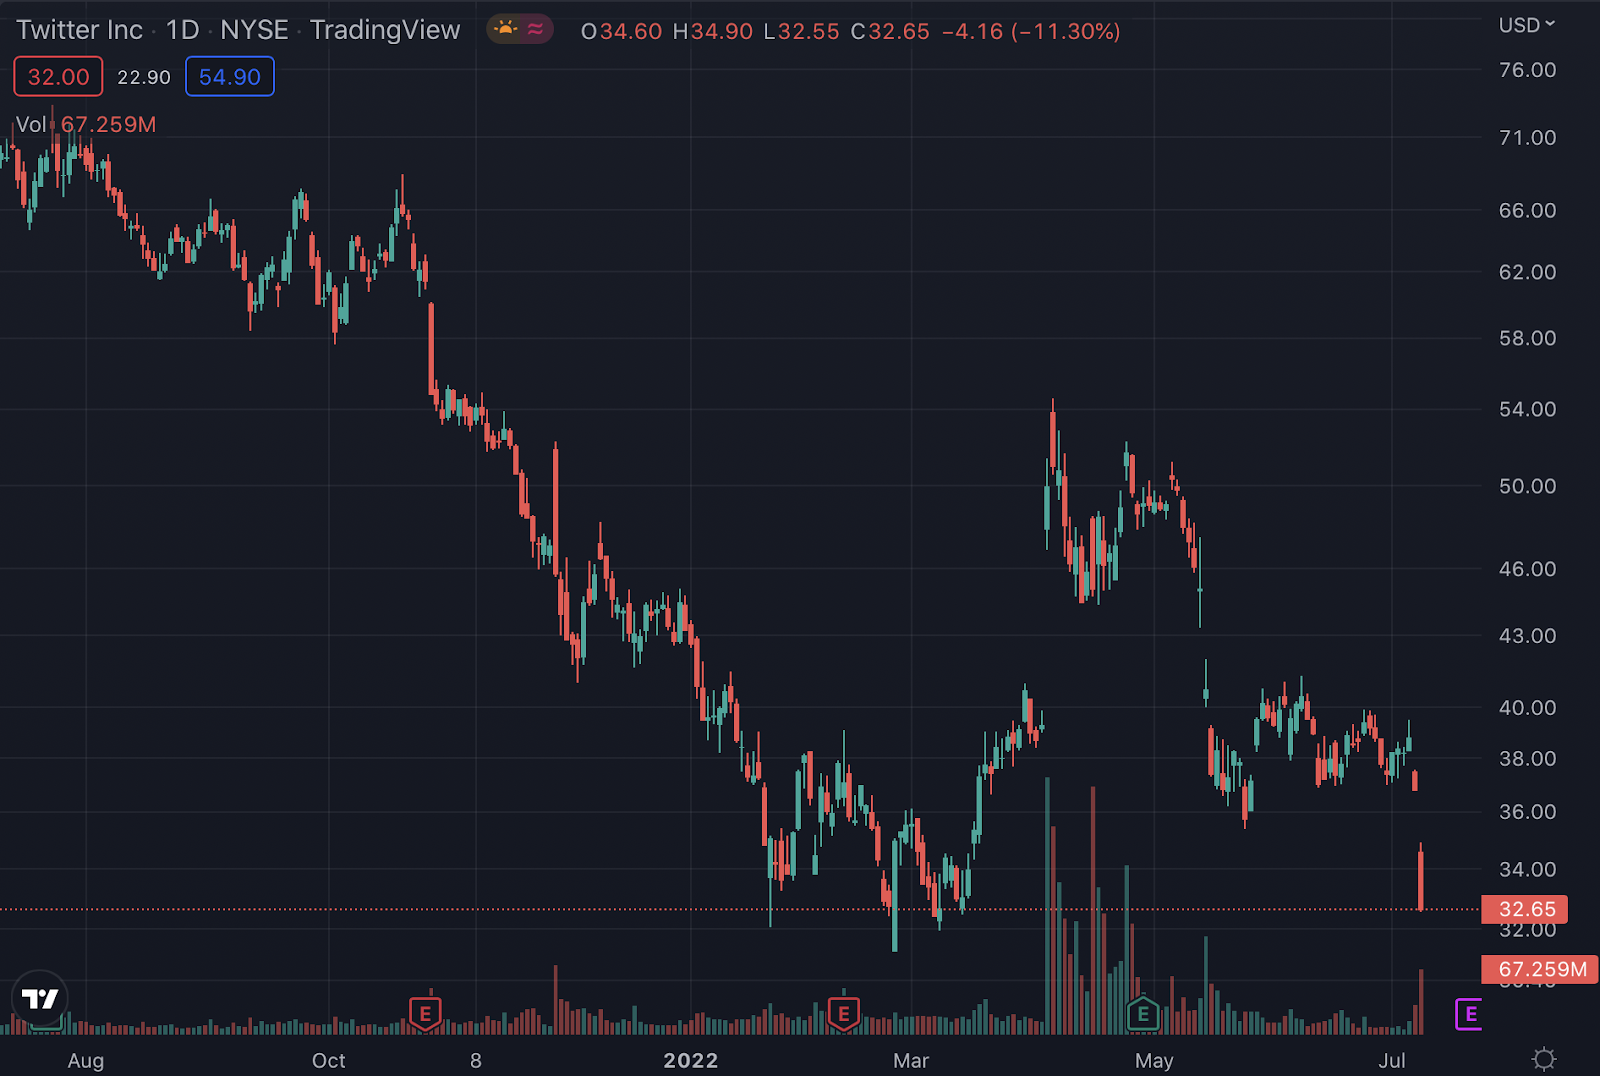The image size is (1600, 1076).
Task: Click the Twitter Inc symbol title
Action: point(80,30)
